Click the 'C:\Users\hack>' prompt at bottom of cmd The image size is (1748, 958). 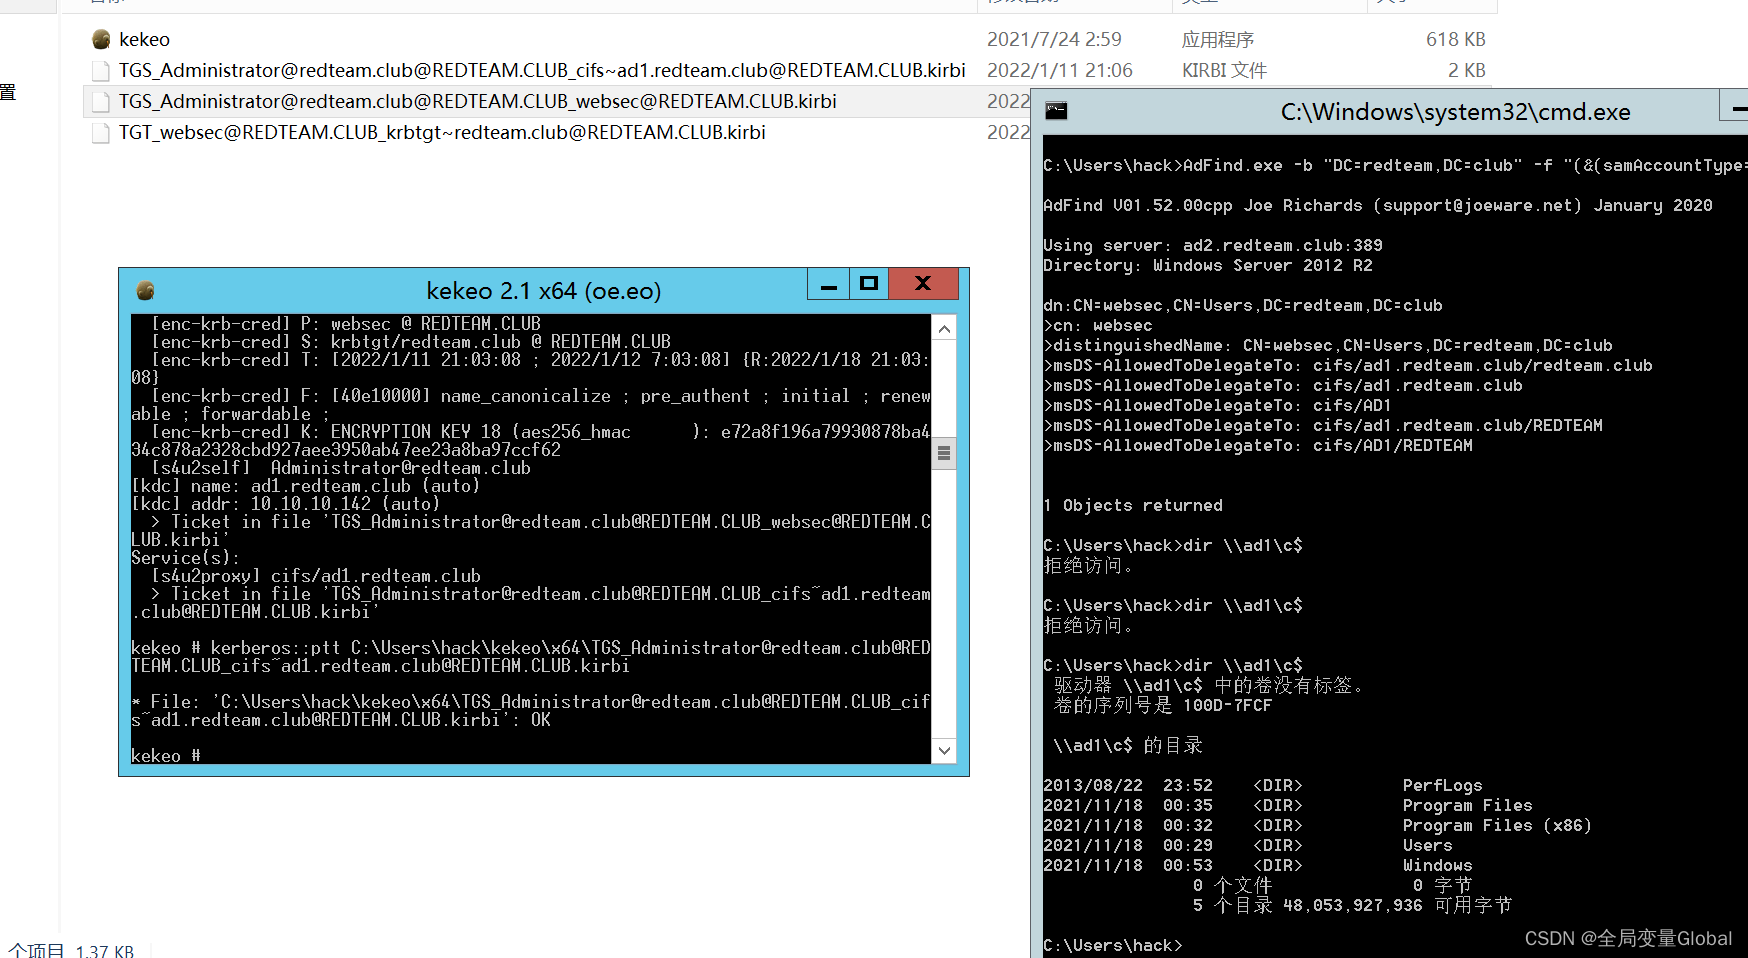click(x=1112, y=945)
